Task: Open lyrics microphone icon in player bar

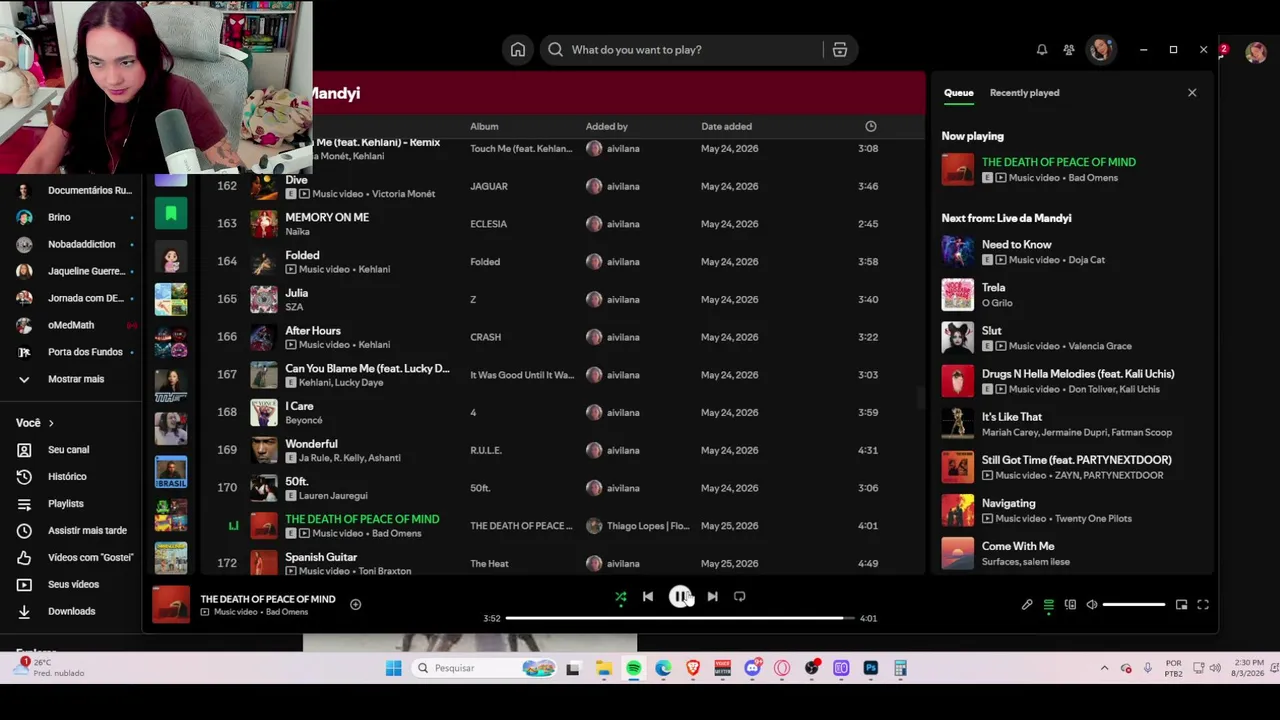Action: tap(1027, 605)
